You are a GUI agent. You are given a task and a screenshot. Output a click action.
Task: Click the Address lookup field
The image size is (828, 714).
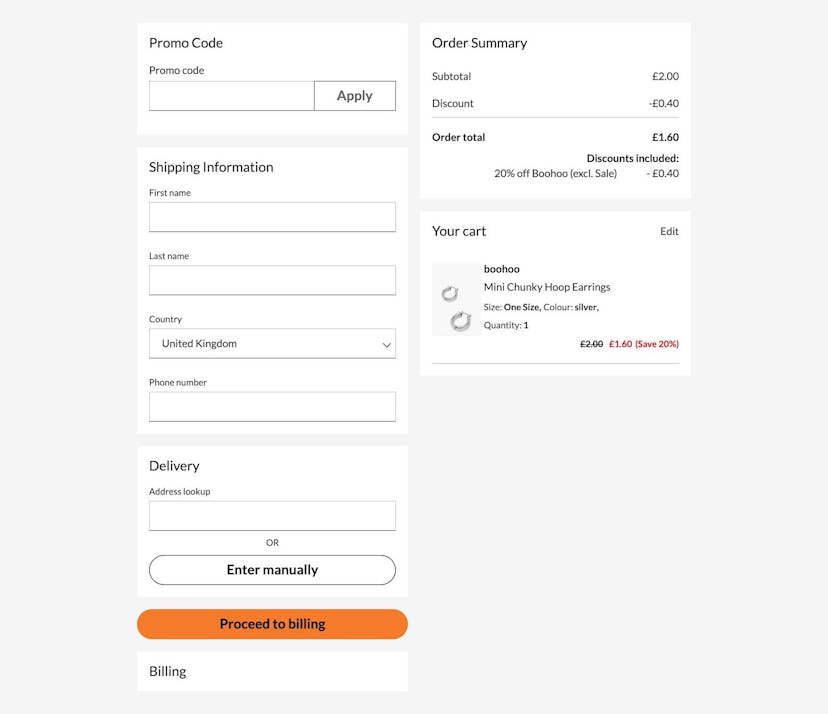click(272, 515)
